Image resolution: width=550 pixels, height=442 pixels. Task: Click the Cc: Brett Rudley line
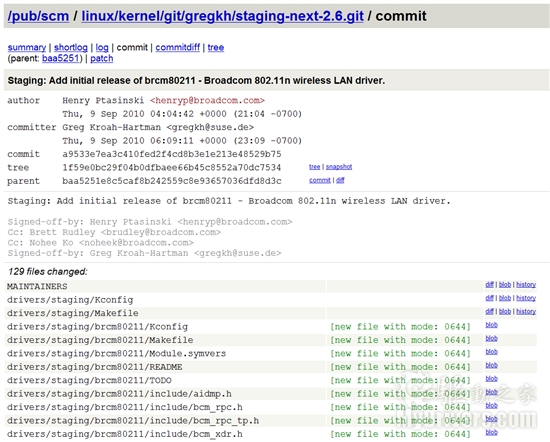click(114, 232)
